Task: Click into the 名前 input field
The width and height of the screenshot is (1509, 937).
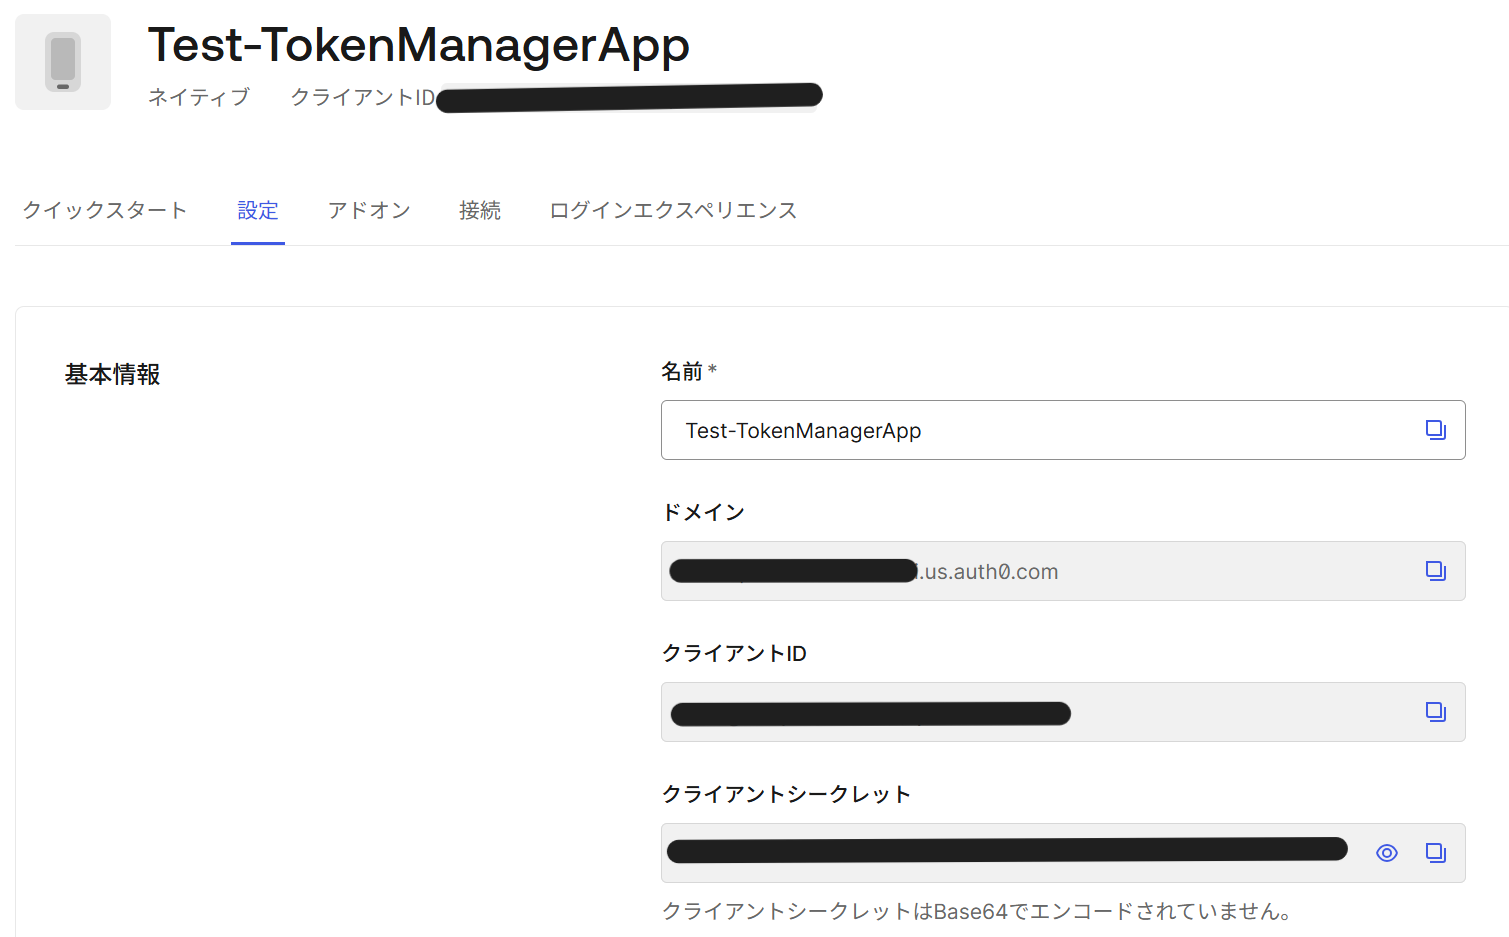Action: pos(1000,429)
